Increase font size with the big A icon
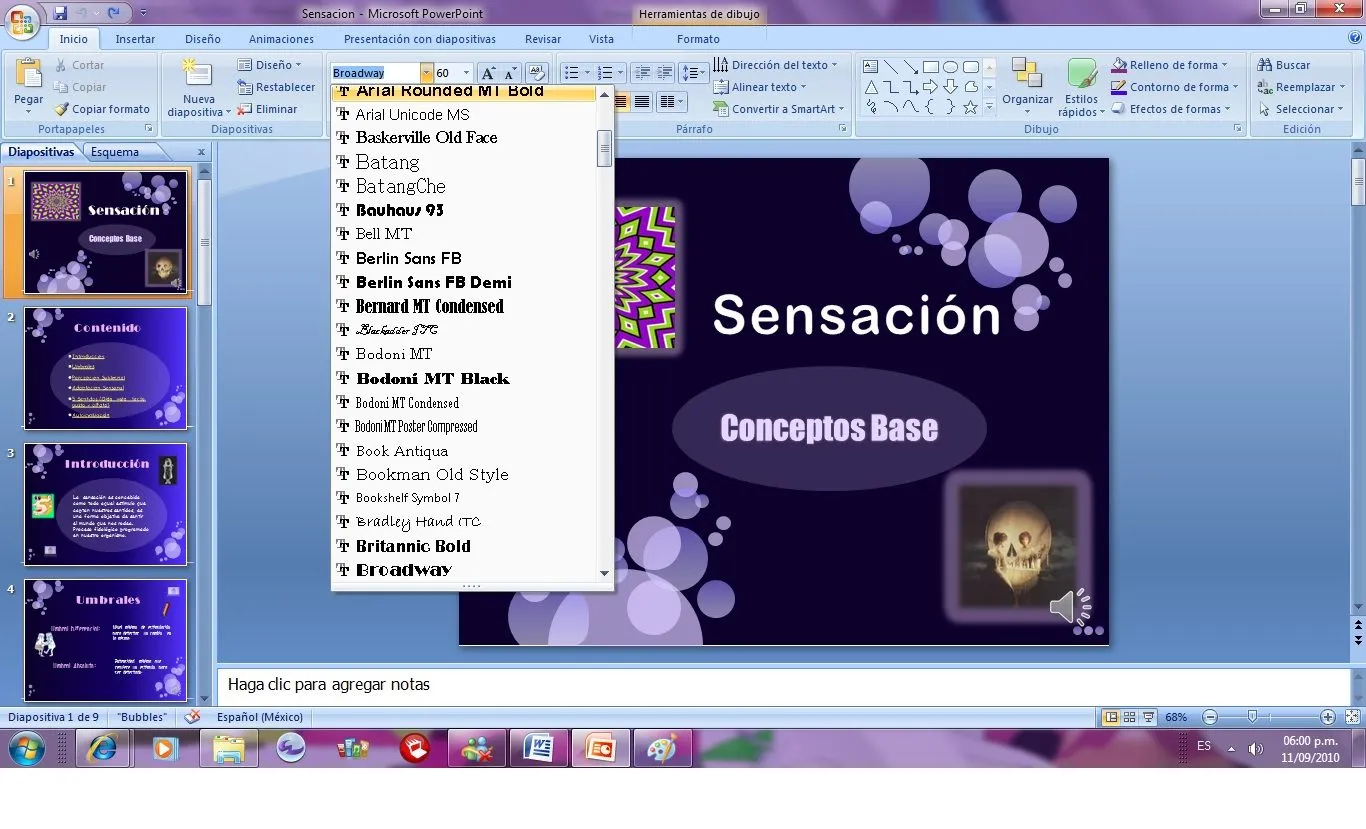Screen dimensions: 1366x829 tap(487, 73)
